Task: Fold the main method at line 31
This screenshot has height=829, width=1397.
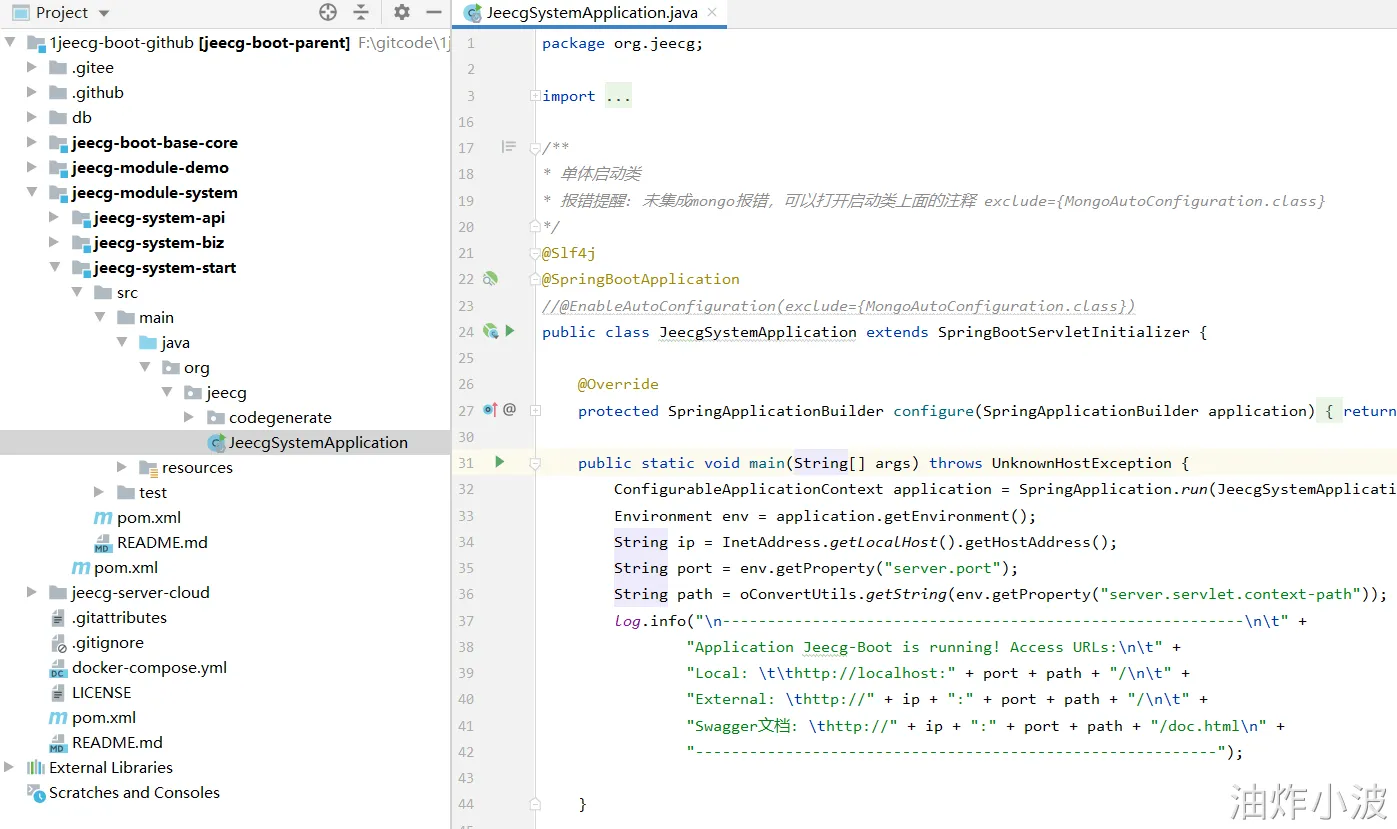Action: pyautogui.click(x=535, y=463)
